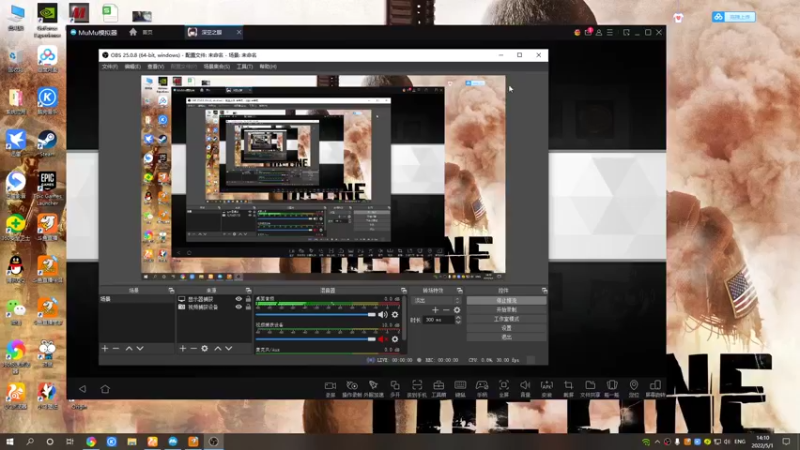
Task: Open the 查看(V) menu in OBS
Action: 156,67
